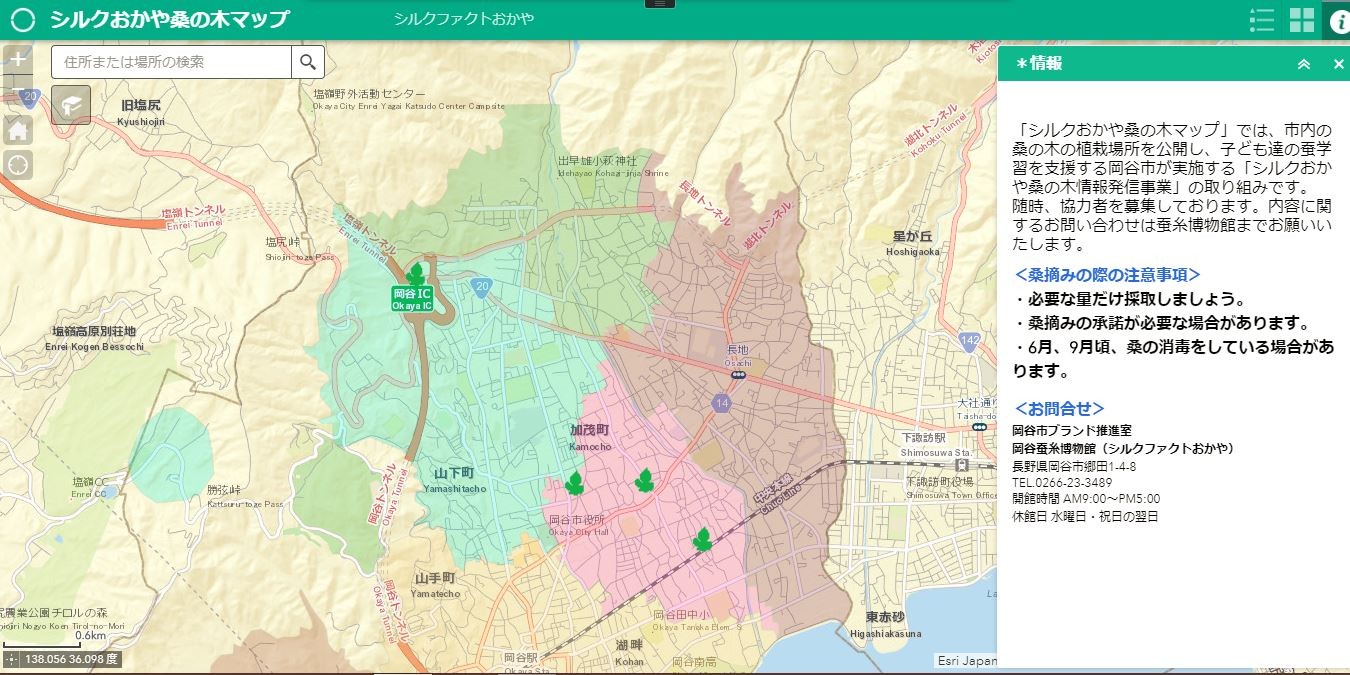Click the 塩嶺高原別荘地 label
The image size is (1350, 675).
tap(94, 338)
